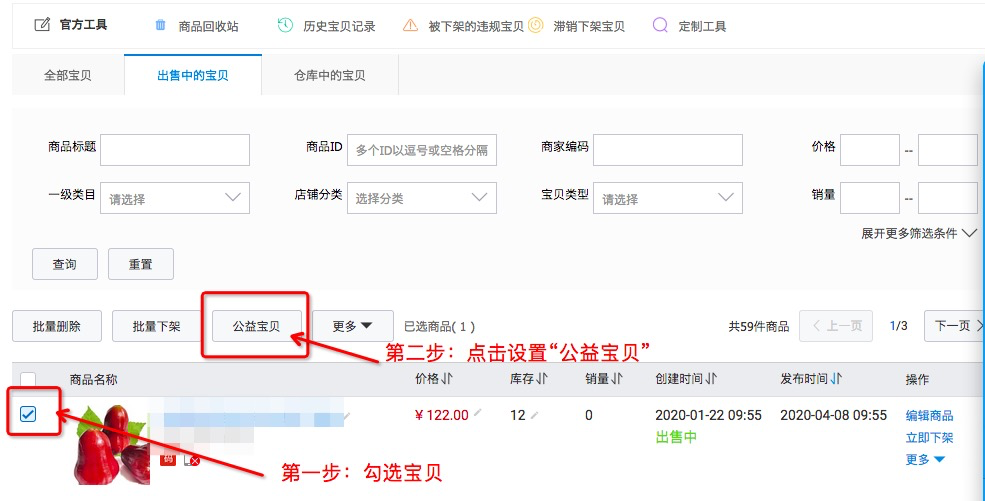
Task: Sort by 创建时间 column sort icon
Action: (711, 379)
